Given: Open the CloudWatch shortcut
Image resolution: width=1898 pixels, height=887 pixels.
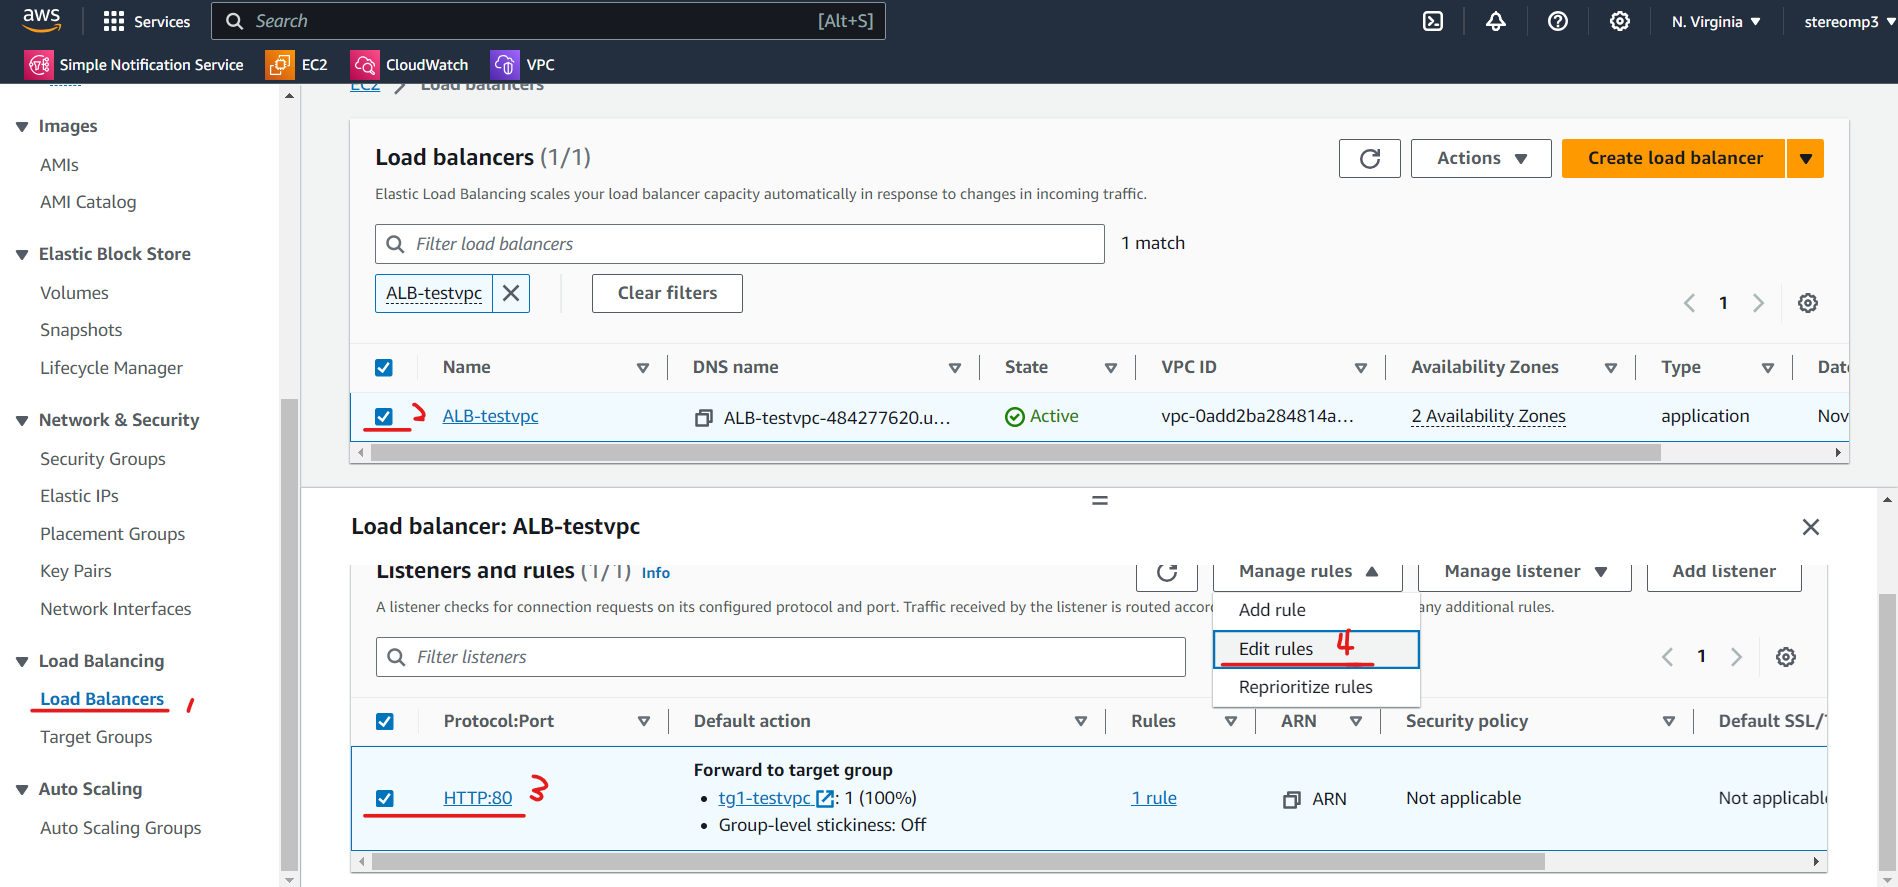Looking at the screenshot, I should pos(410,65).
